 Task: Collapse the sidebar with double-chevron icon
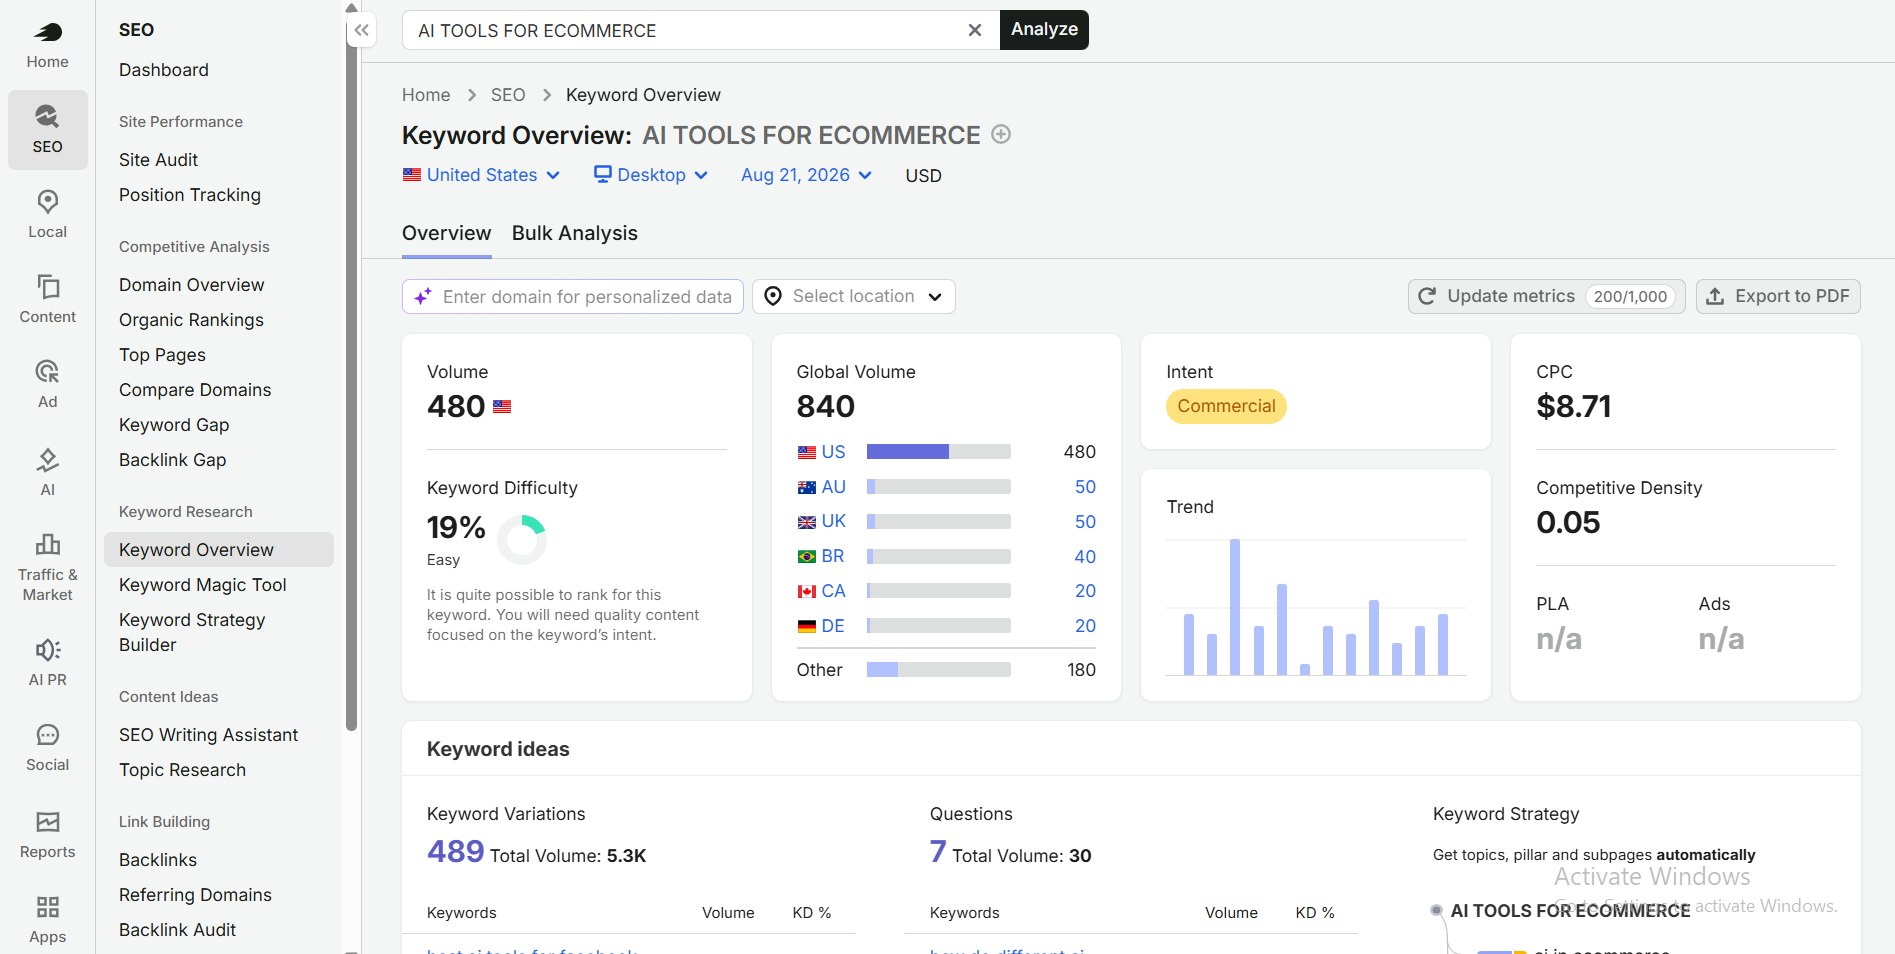click(362, 30)
